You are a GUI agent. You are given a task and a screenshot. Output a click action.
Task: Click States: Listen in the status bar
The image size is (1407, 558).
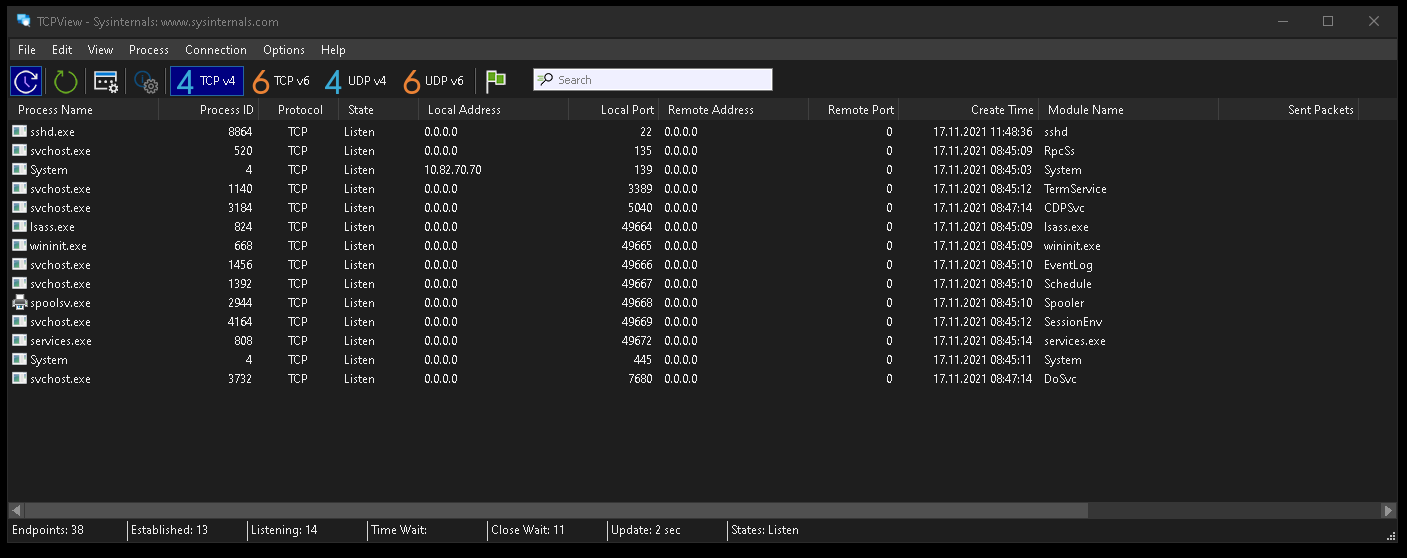765,530
